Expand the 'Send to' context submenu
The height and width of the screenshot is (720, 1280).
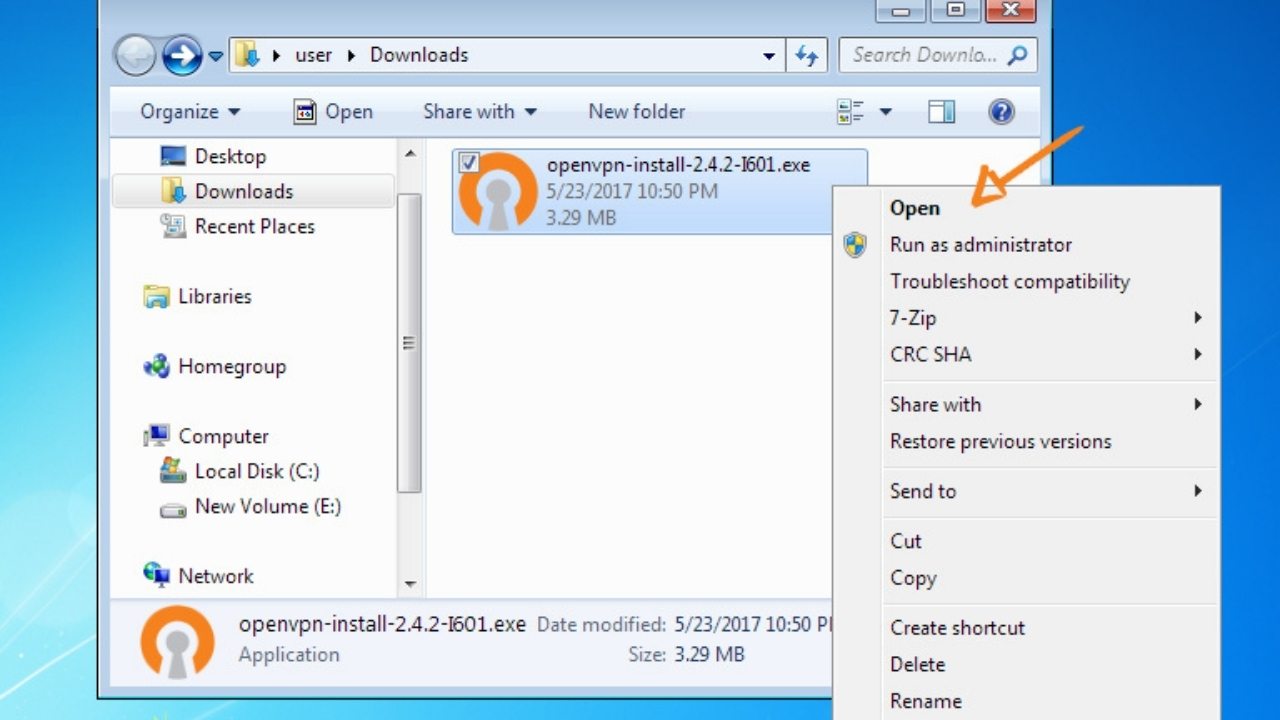pyautogui.click(x=1026, y=491)
